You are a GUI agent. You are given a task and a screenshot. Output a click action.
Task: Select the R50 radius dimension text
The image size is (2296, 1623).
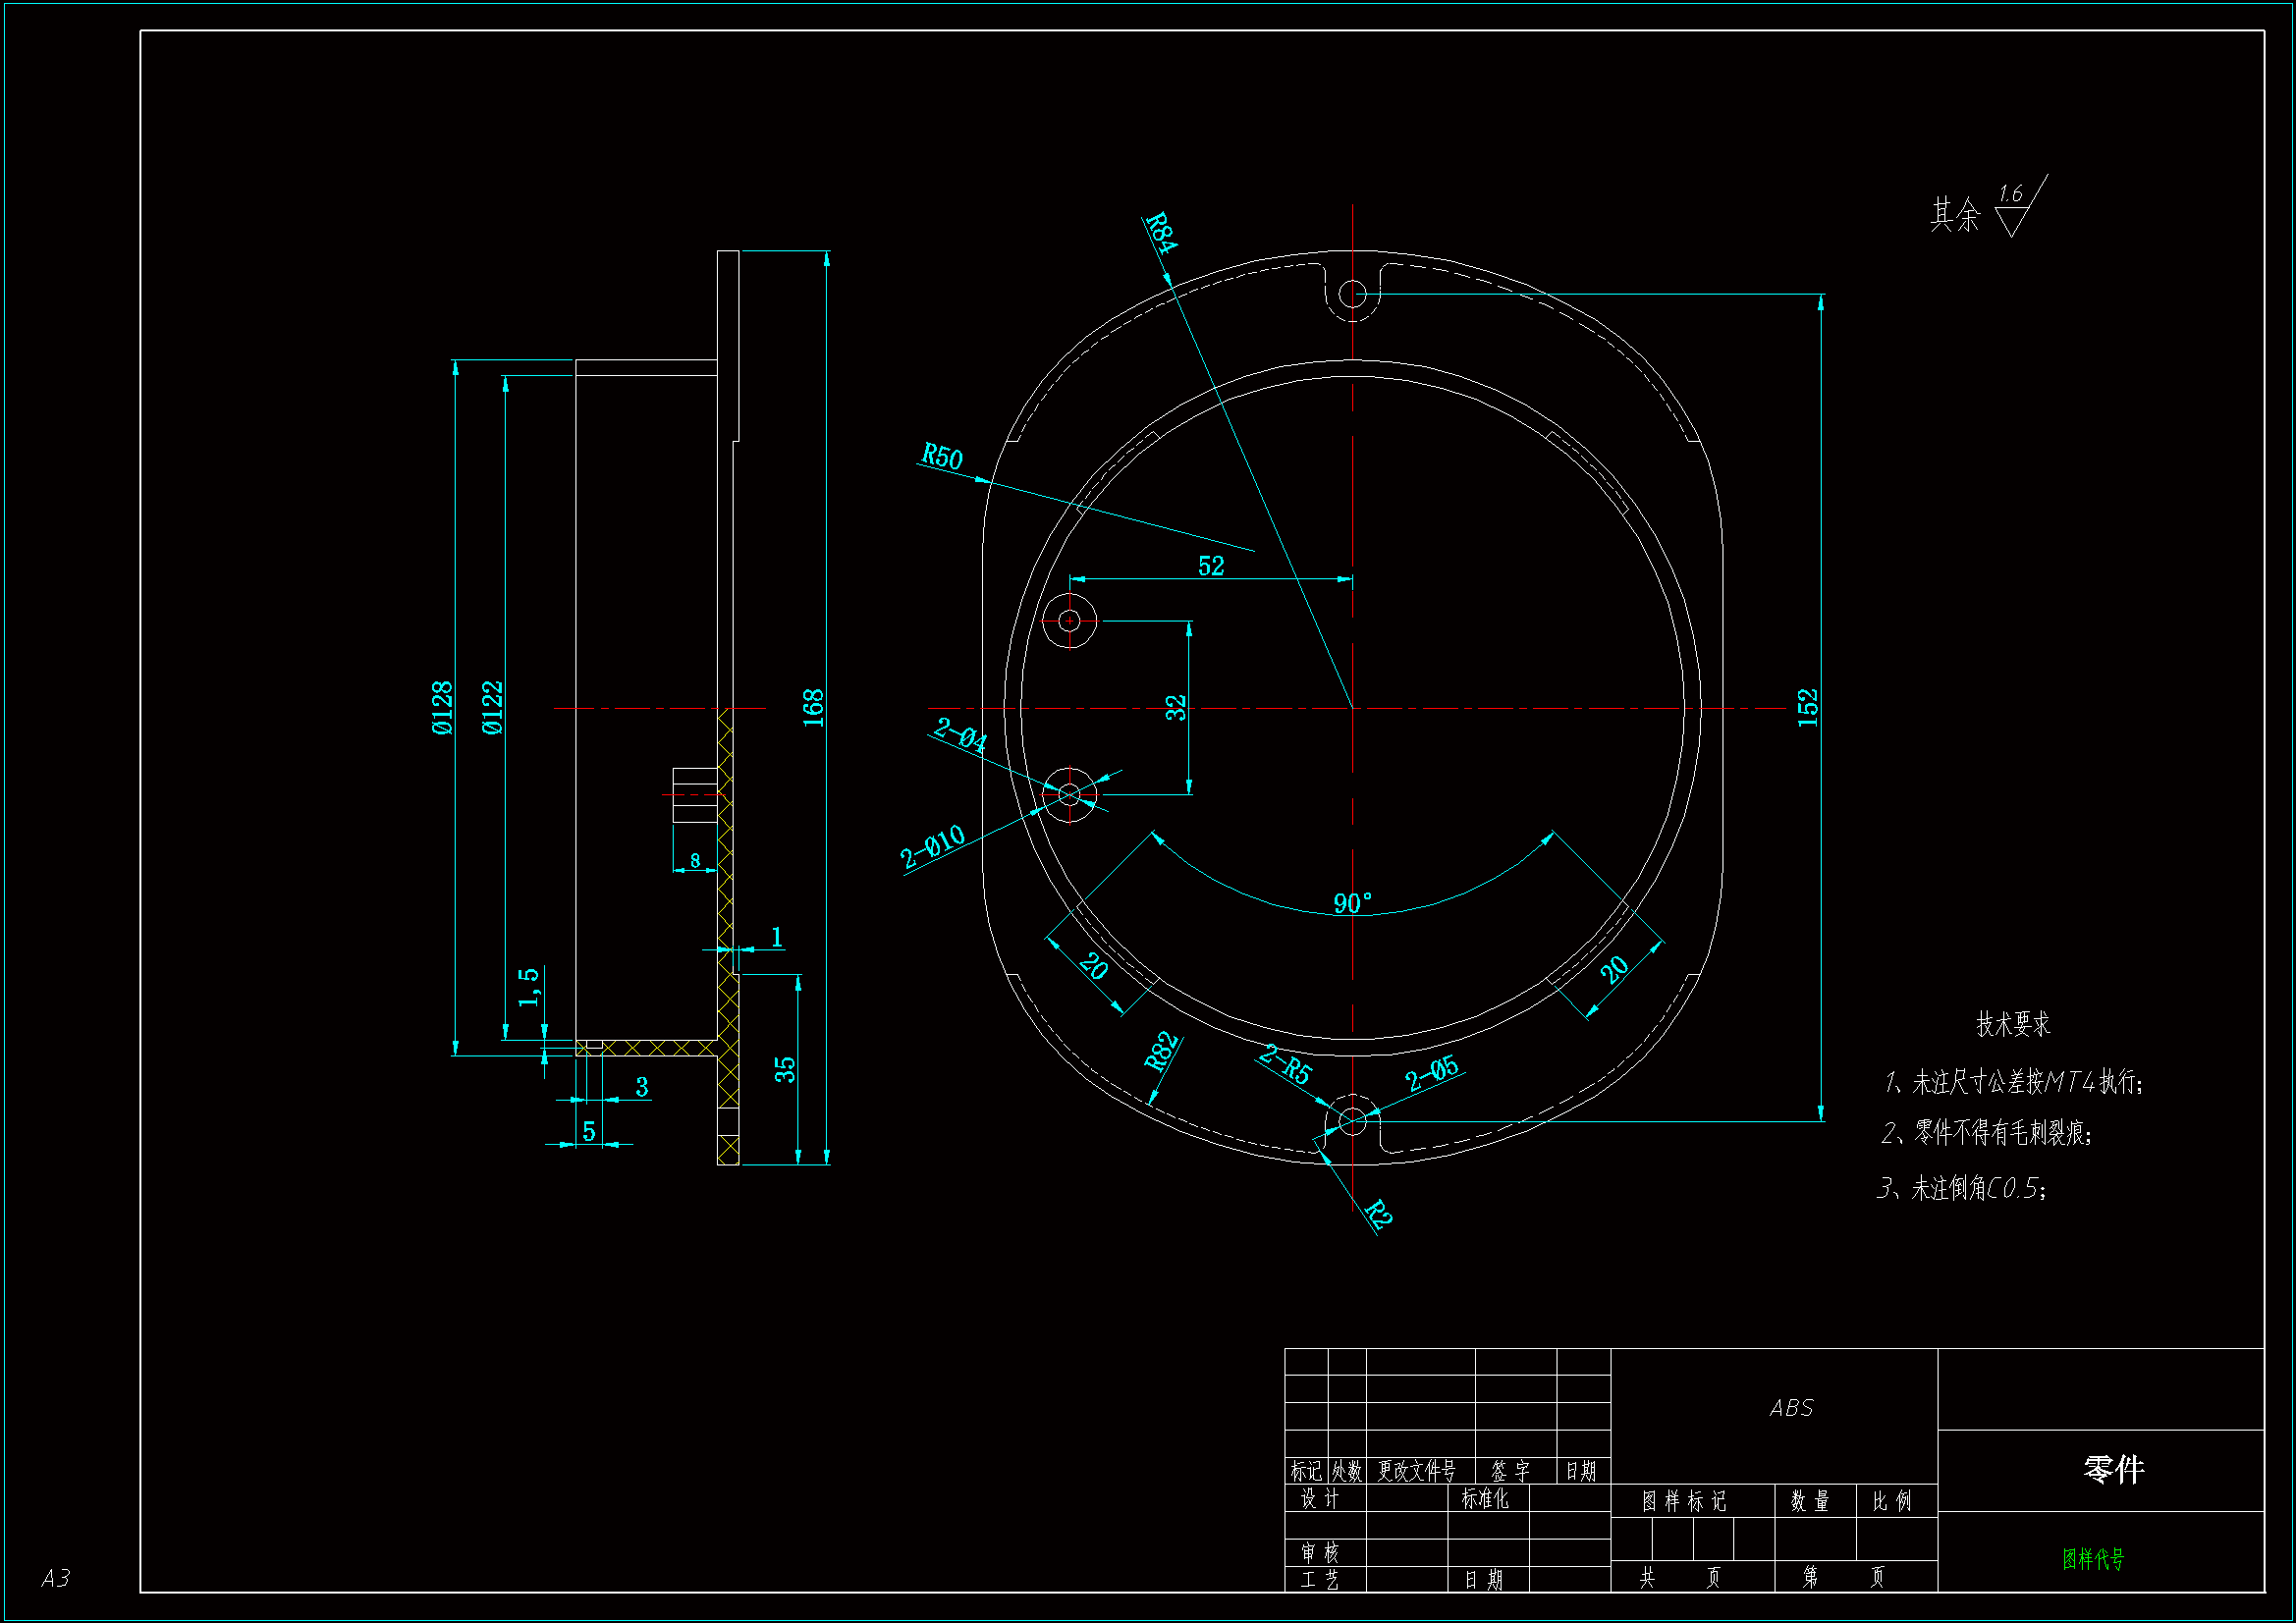click(941, 457)
